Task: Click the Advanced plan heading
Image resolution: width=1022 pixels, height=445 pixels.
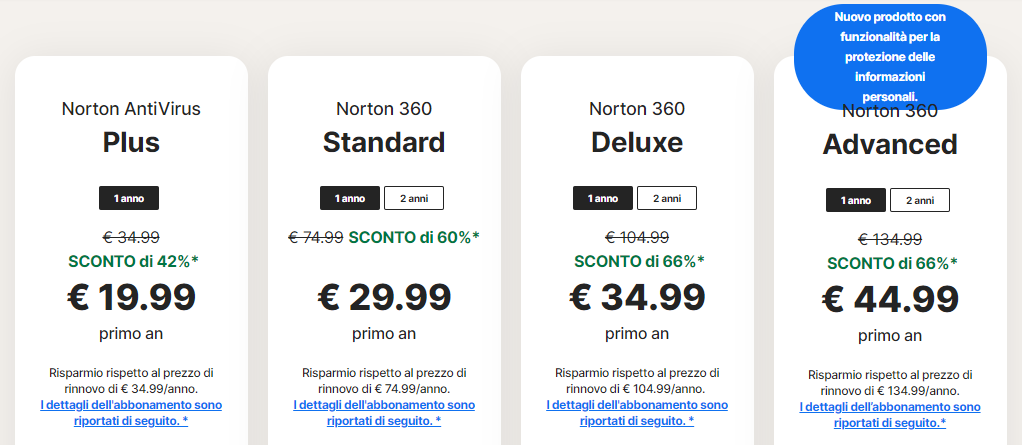Action: pyautogui.click(x=890, y=144)
